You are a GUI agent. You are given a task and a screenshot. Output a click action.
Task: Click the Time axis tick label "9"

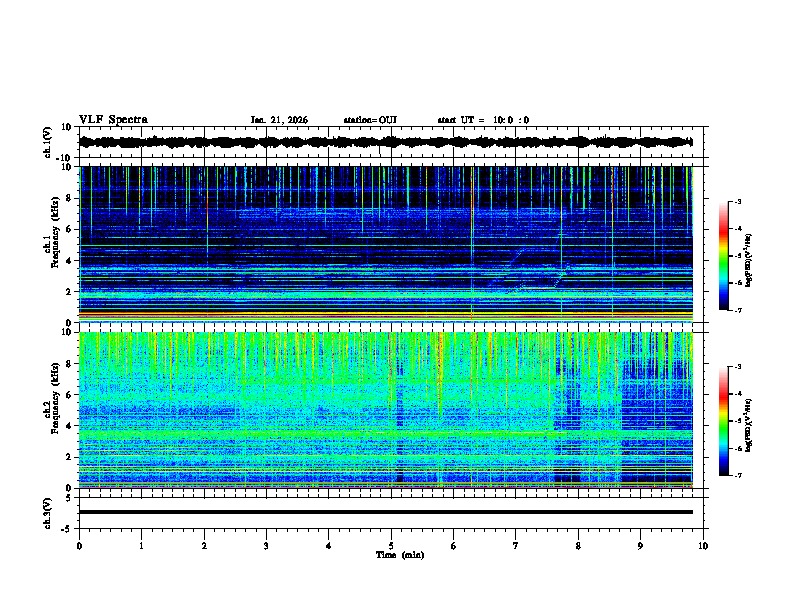tap(640, 546)
